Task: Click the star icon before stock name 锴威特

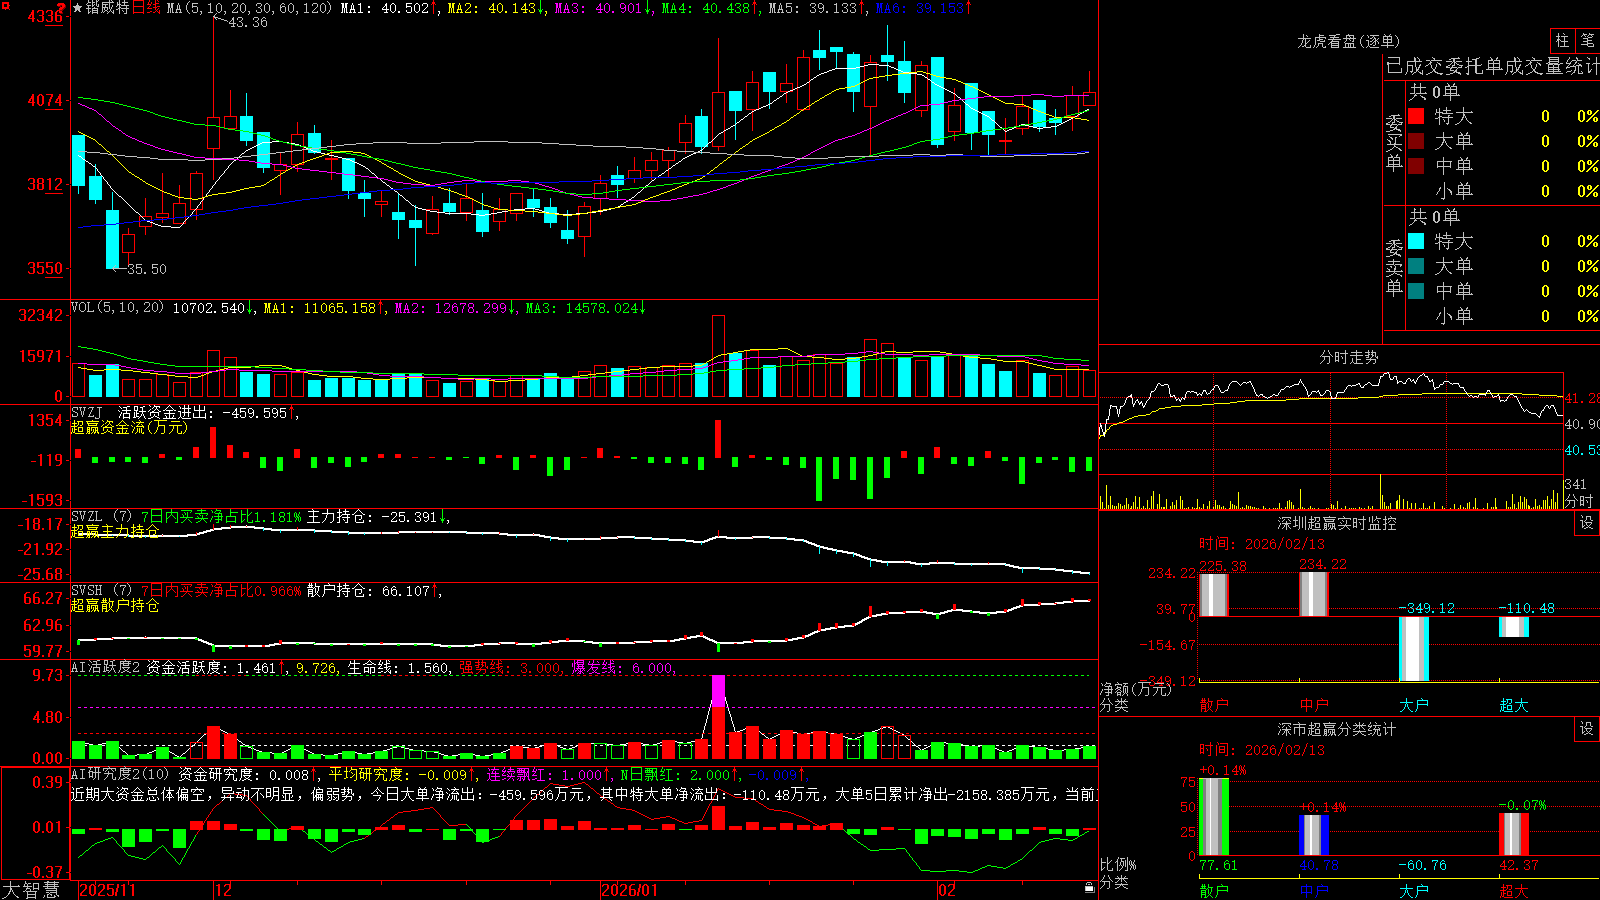Action: tap(77, 8)
